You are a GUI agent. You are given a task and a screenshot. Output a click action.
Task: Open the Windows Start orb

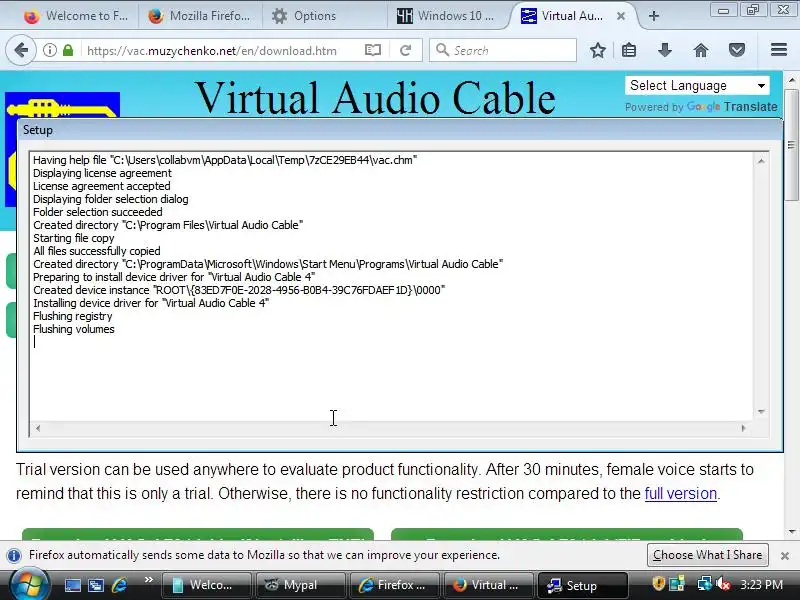[29, 585]
